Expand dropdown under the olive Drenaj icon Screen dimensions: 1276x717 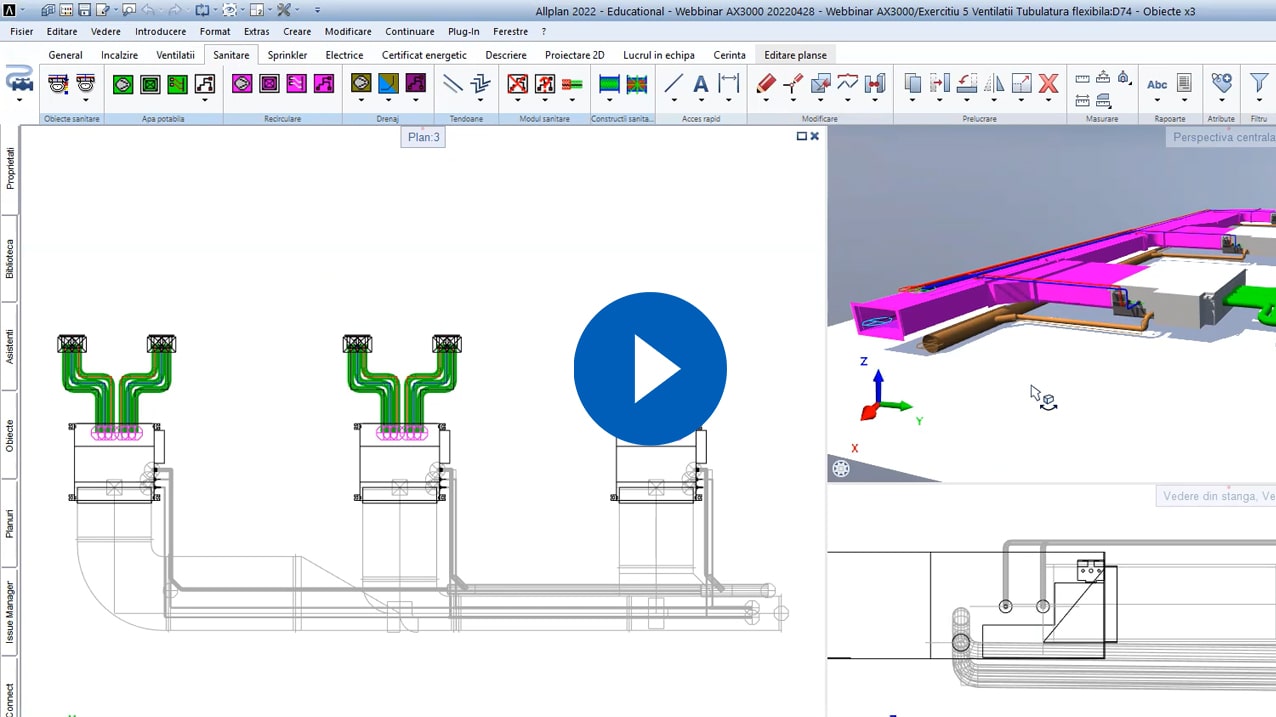tap(361, 101)
